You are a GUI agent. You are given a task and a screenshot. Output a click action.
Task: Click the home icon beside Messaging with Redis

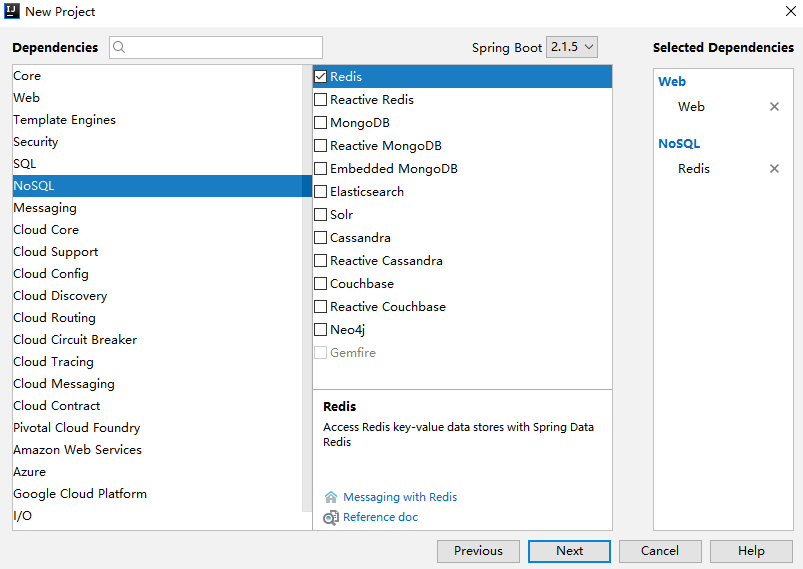pyautogui.click(x=331, y=497)
